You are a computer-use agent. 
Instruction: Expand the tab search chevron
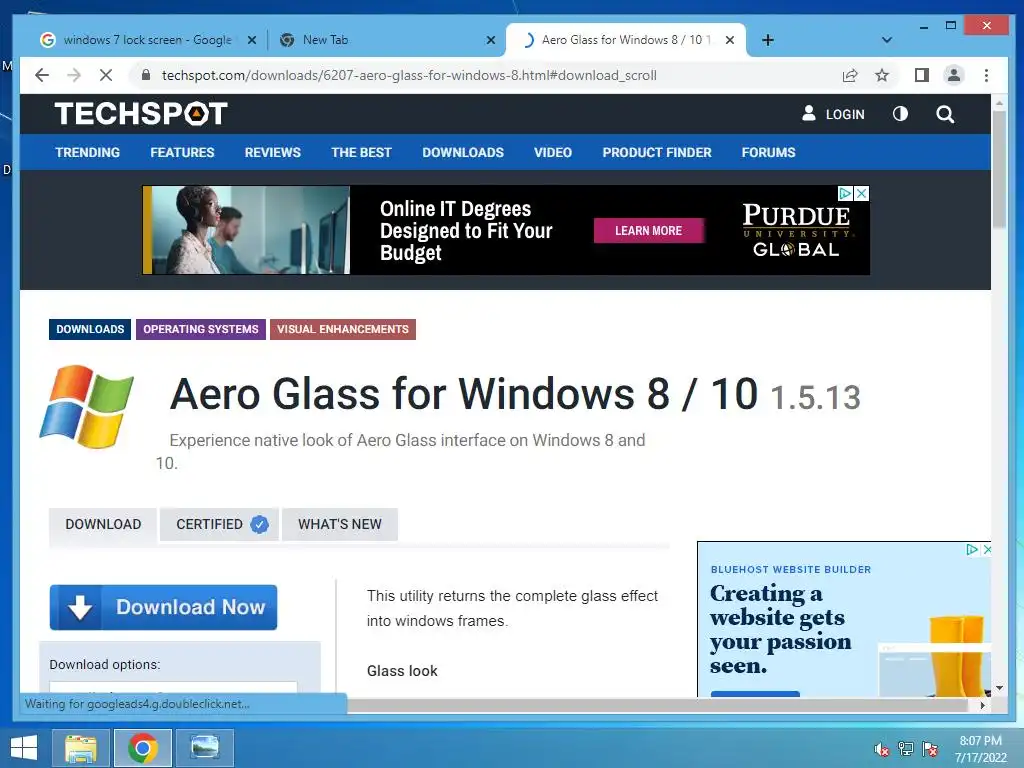coord(886,40)
